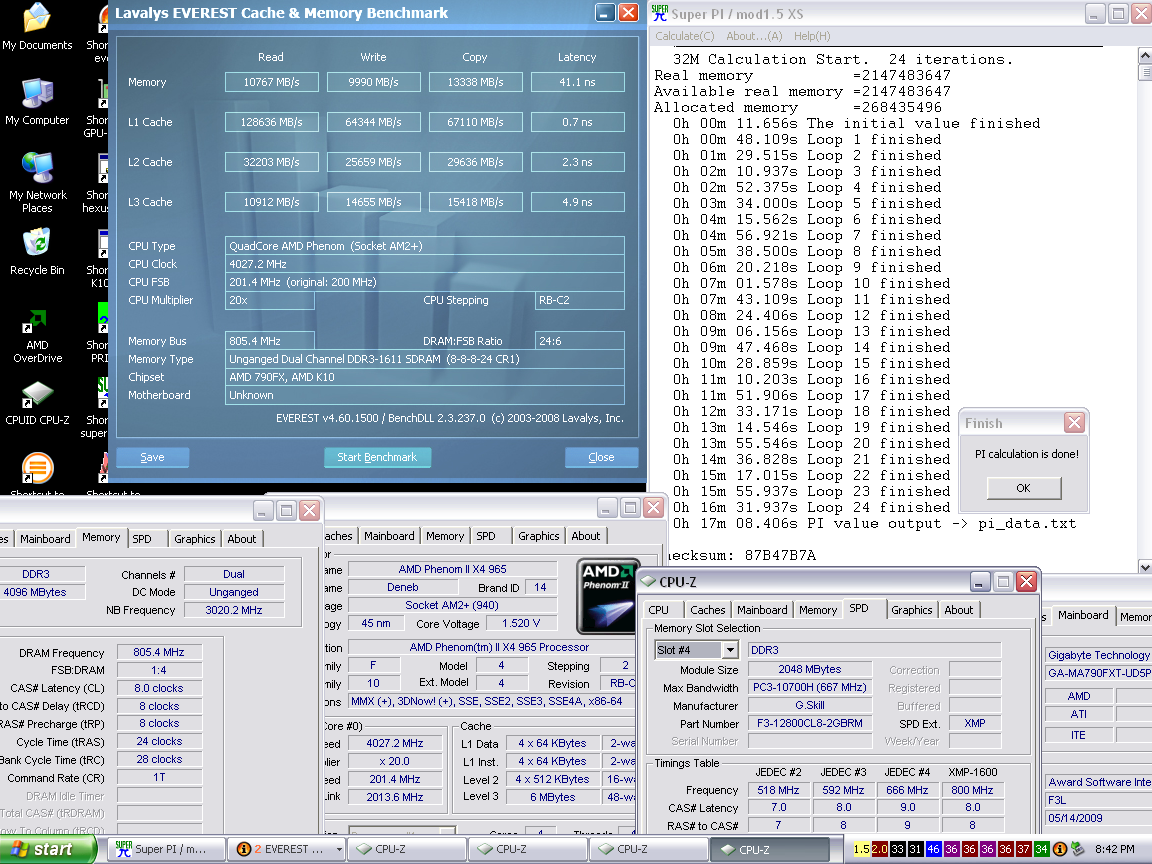
Task: Click the blue 46 temperature tray icon
Action: pos(933,849)
